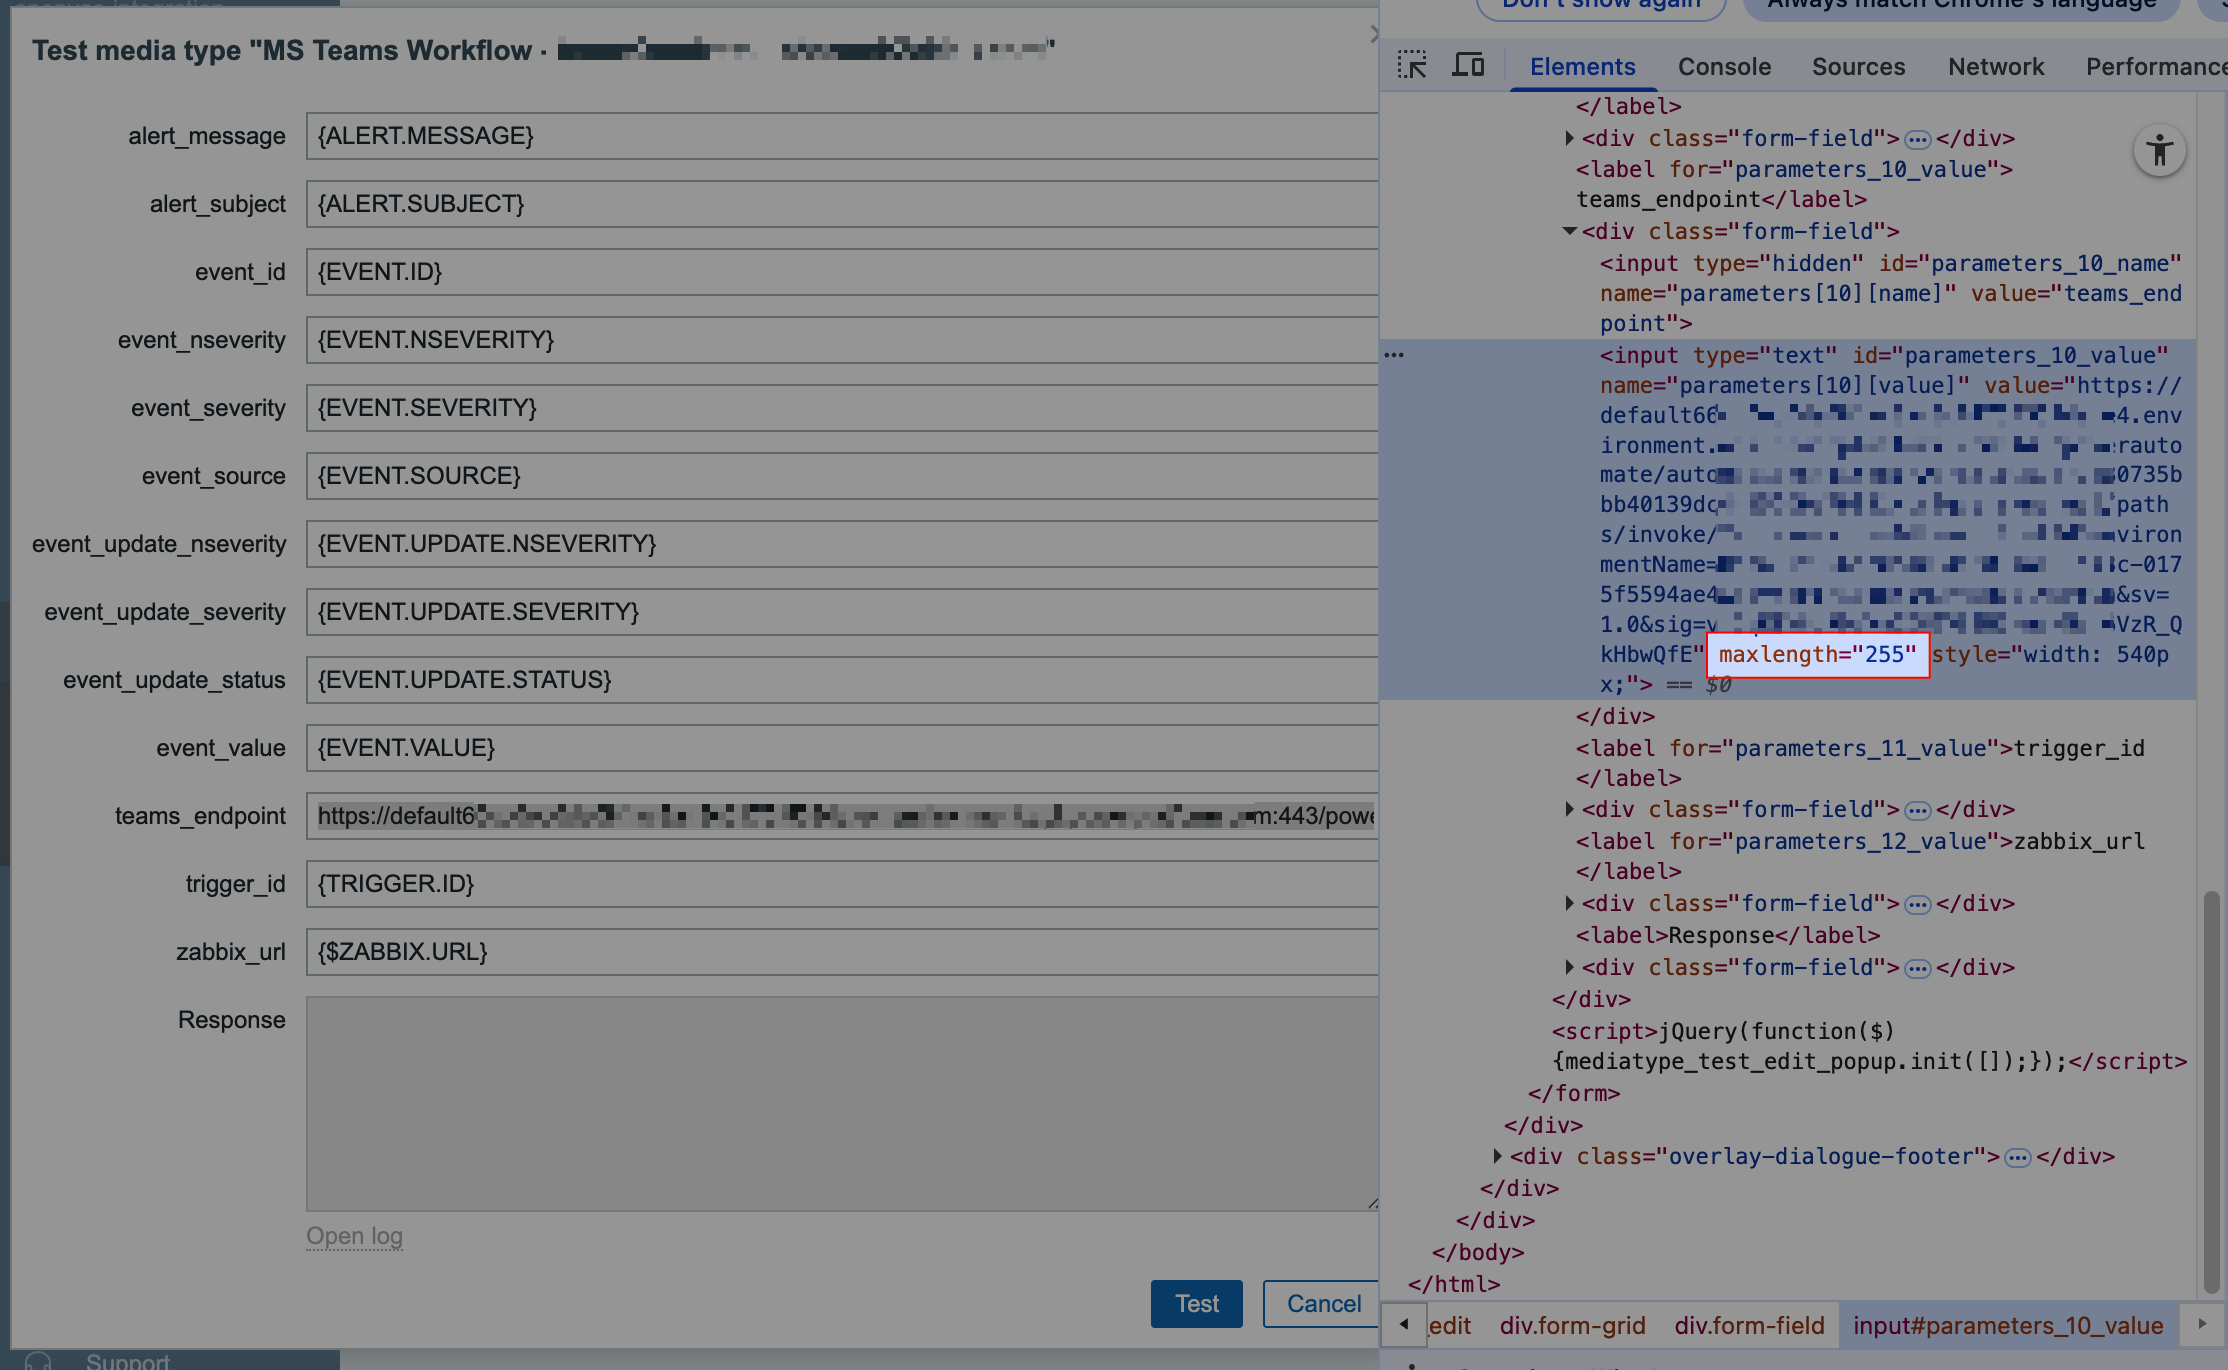Open the accessibility floating icon
Image resolution: width=2228 pixels, height=1370 pixels.
click(x=2159, y=152)
